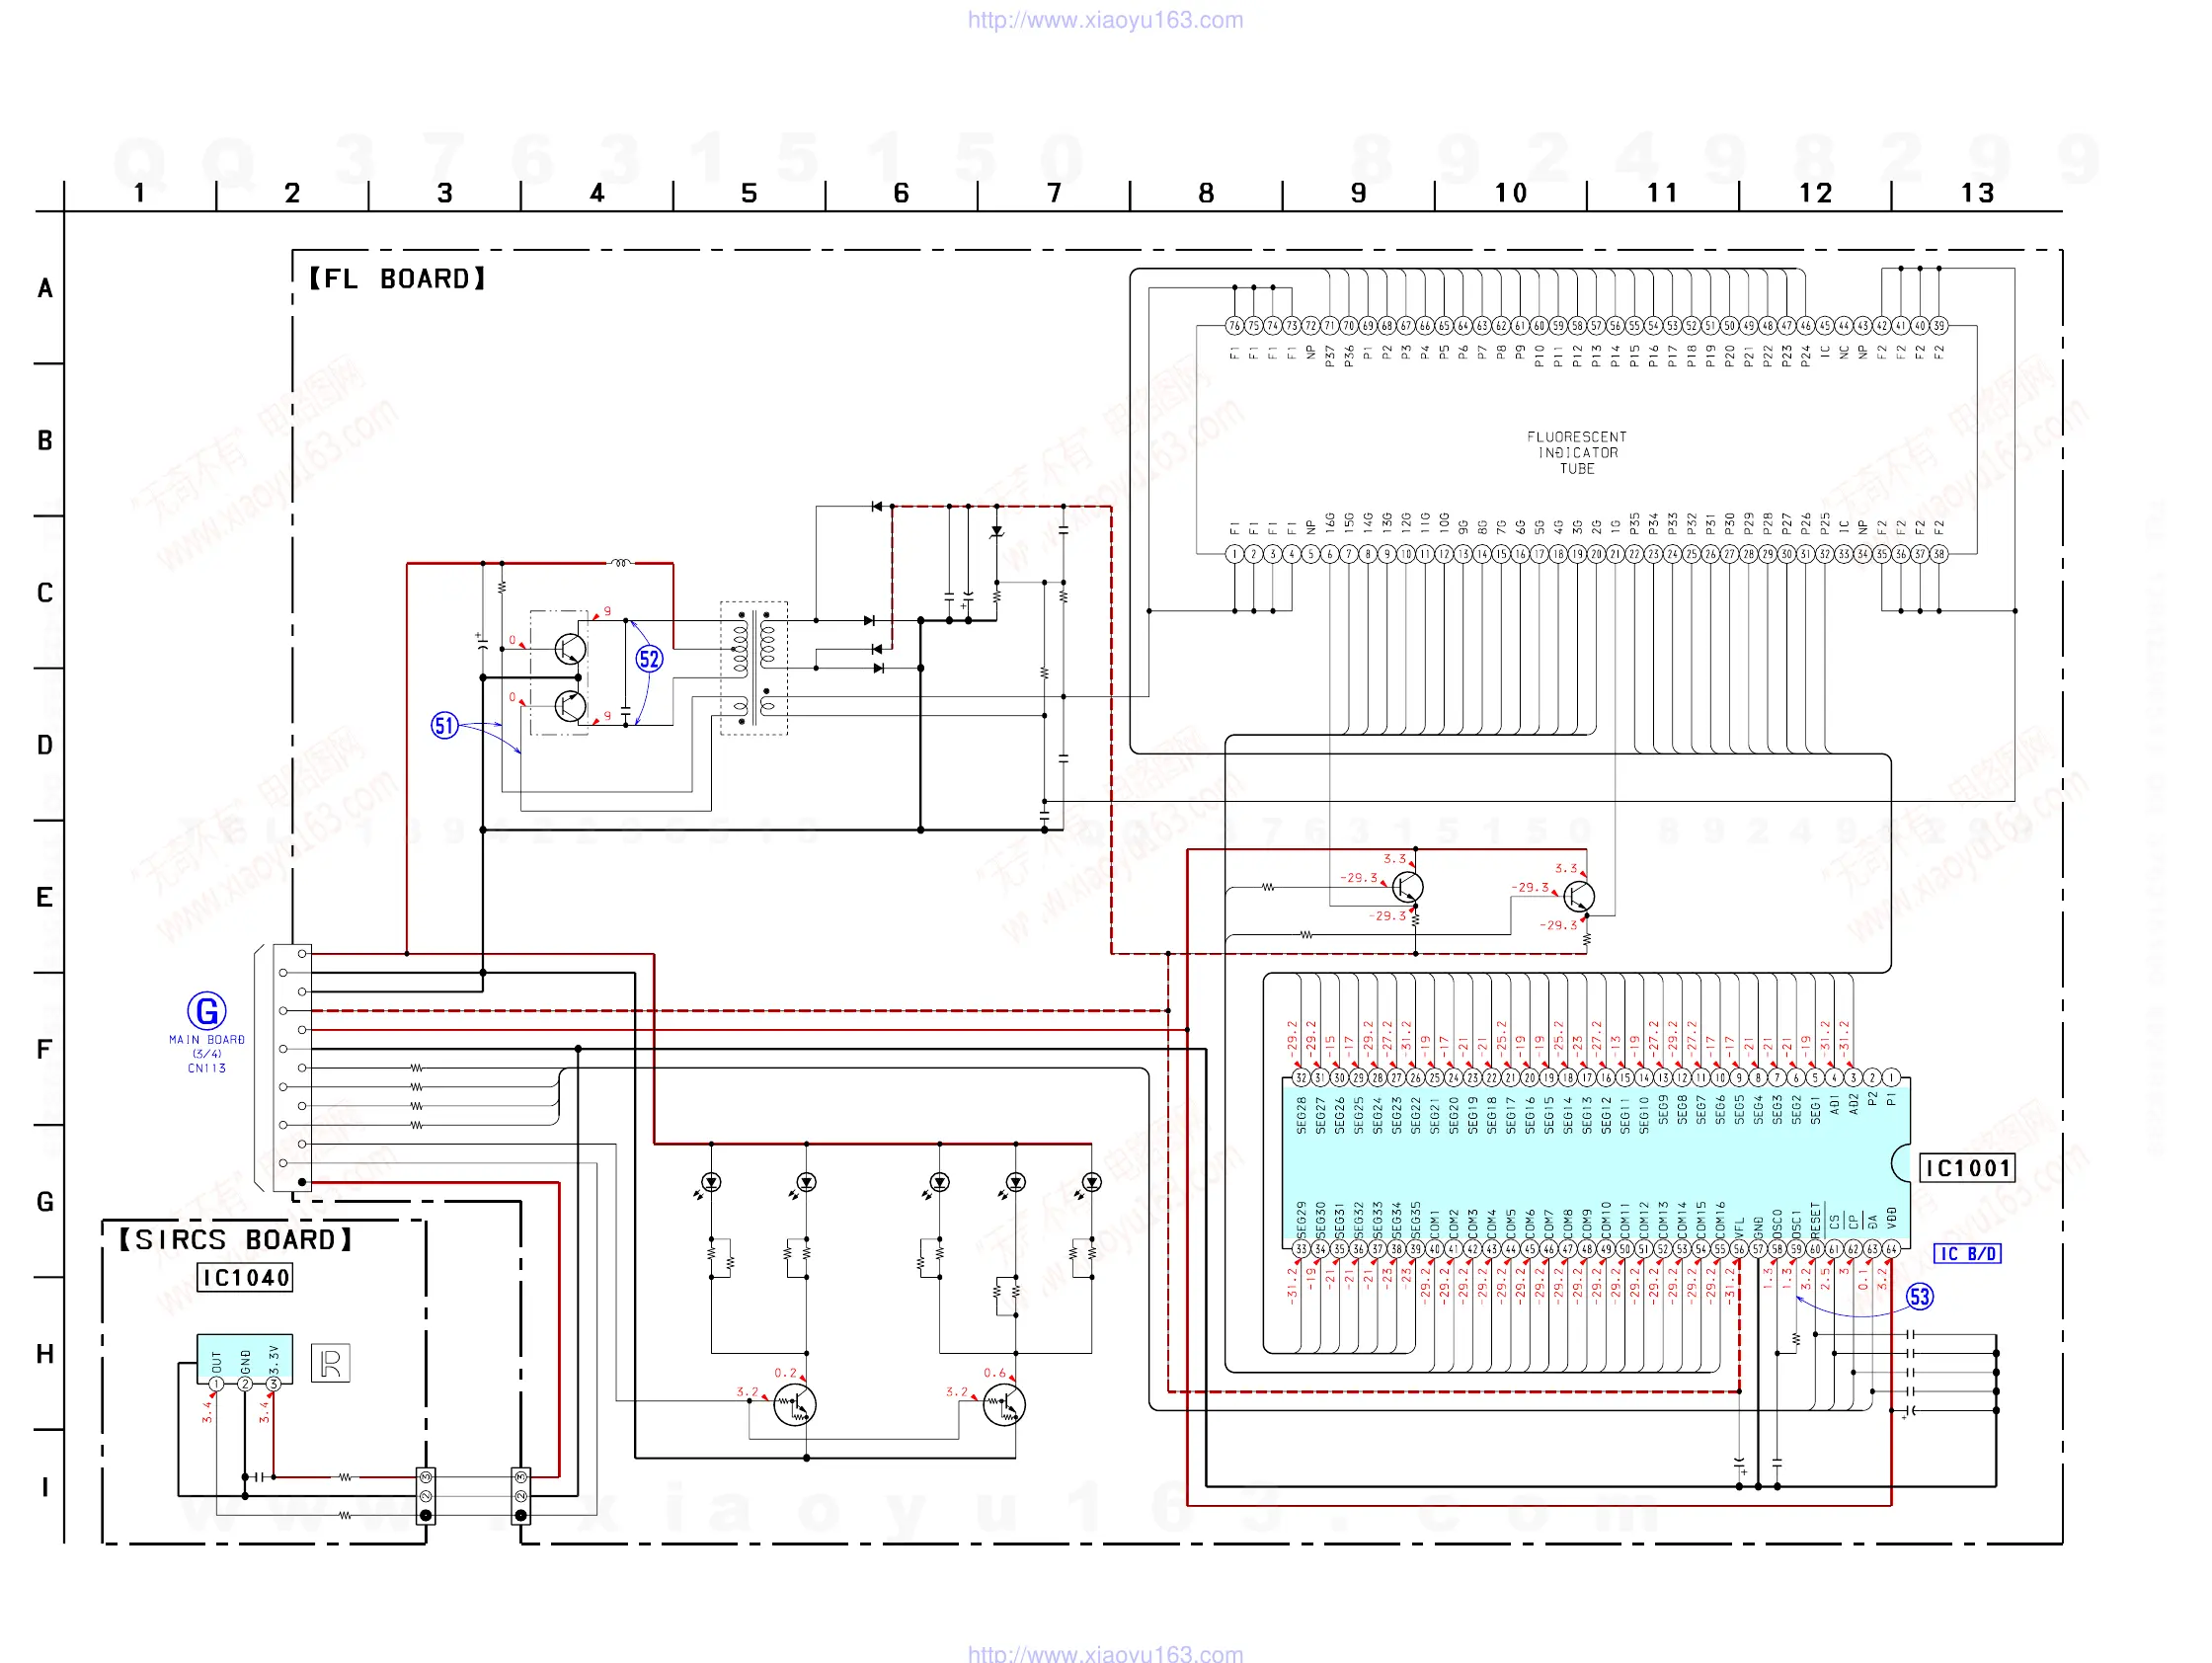Click the boxed R symbol in SIRCS board
The image size is (2212, 1663).
coord(330,1363)
